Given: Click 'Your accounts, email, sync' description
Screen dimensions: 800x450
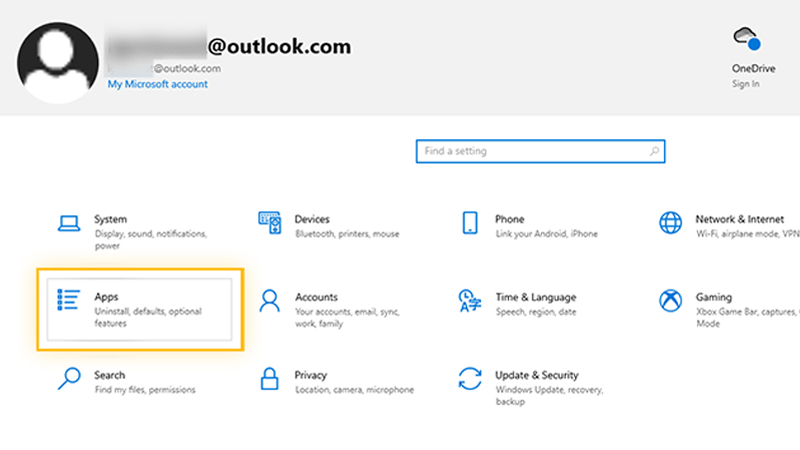Looking at the screenshot, I should point(347,317).
